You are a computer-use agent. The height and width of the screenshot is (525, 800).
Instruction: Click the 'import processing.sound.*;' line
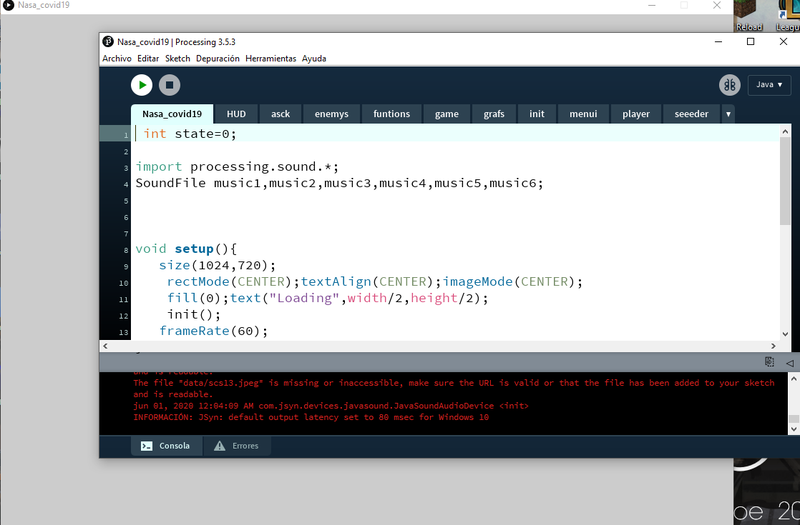[237, 167]
